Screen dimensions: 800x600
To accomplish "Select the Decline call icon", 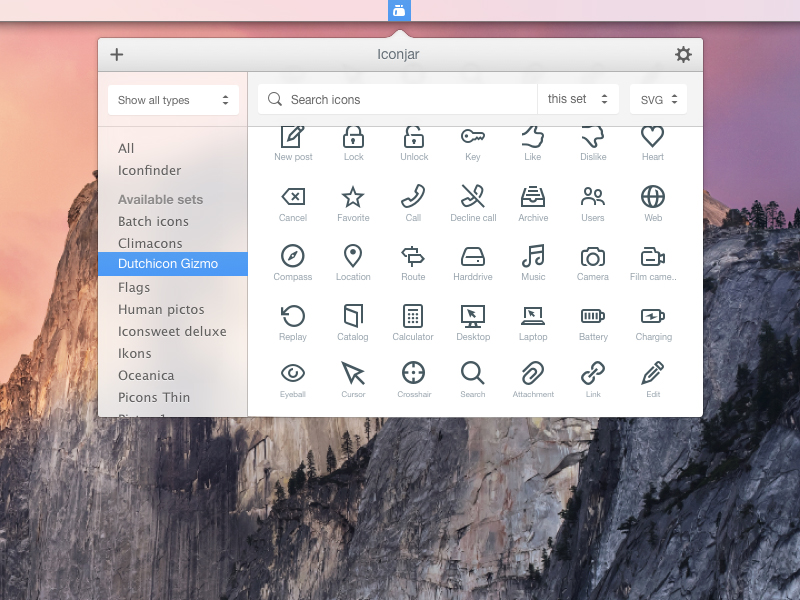I will [x=473, y=196].
